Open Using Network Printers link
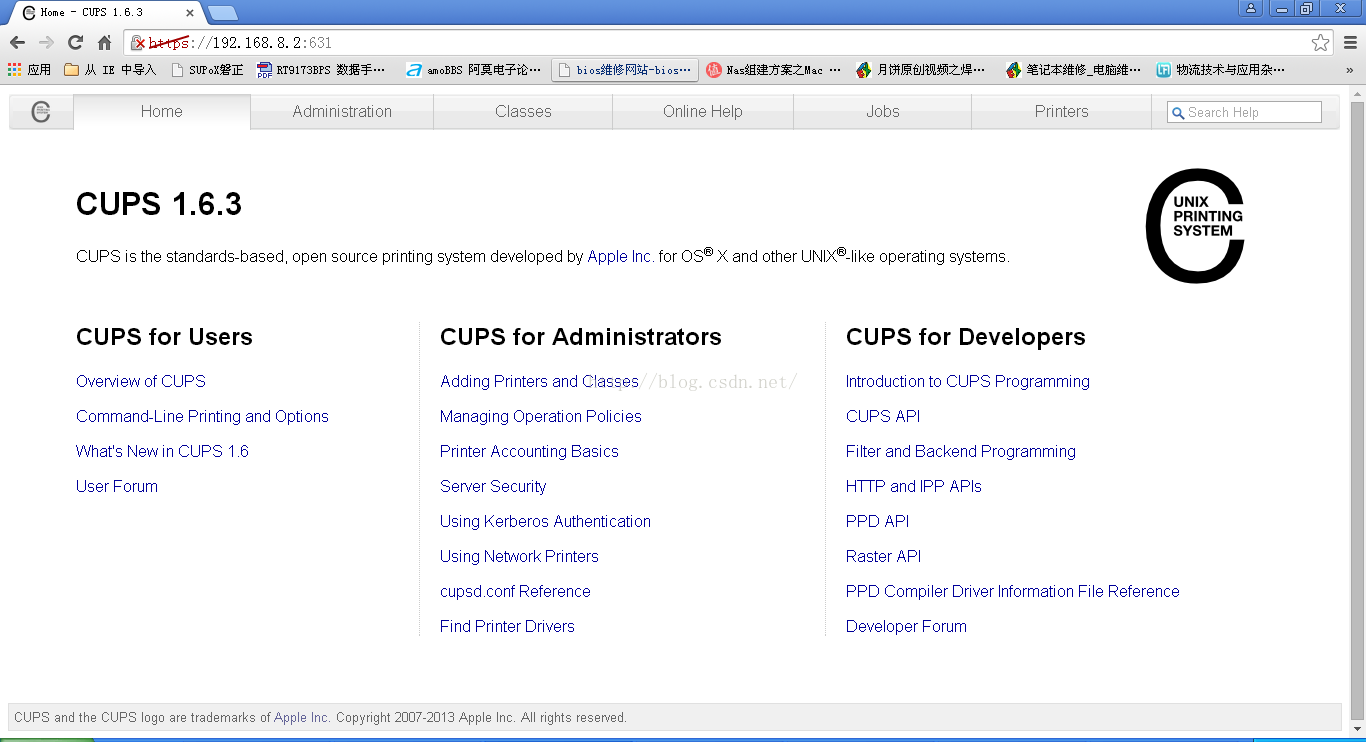This screenshot has width=1366, height=742. [x=519, y=556]
